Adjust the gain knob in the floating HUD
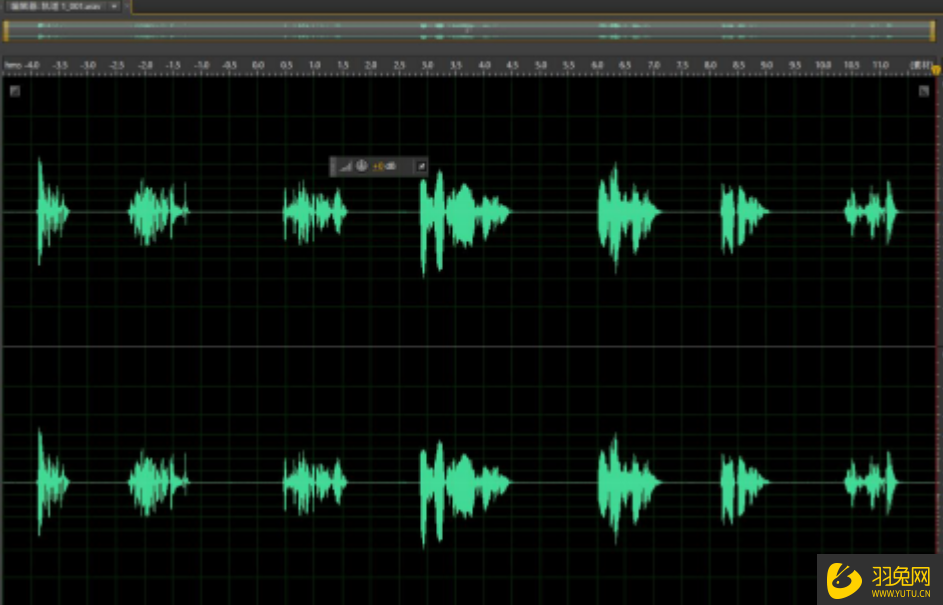 pyautogui.click(x=361, y=166)
